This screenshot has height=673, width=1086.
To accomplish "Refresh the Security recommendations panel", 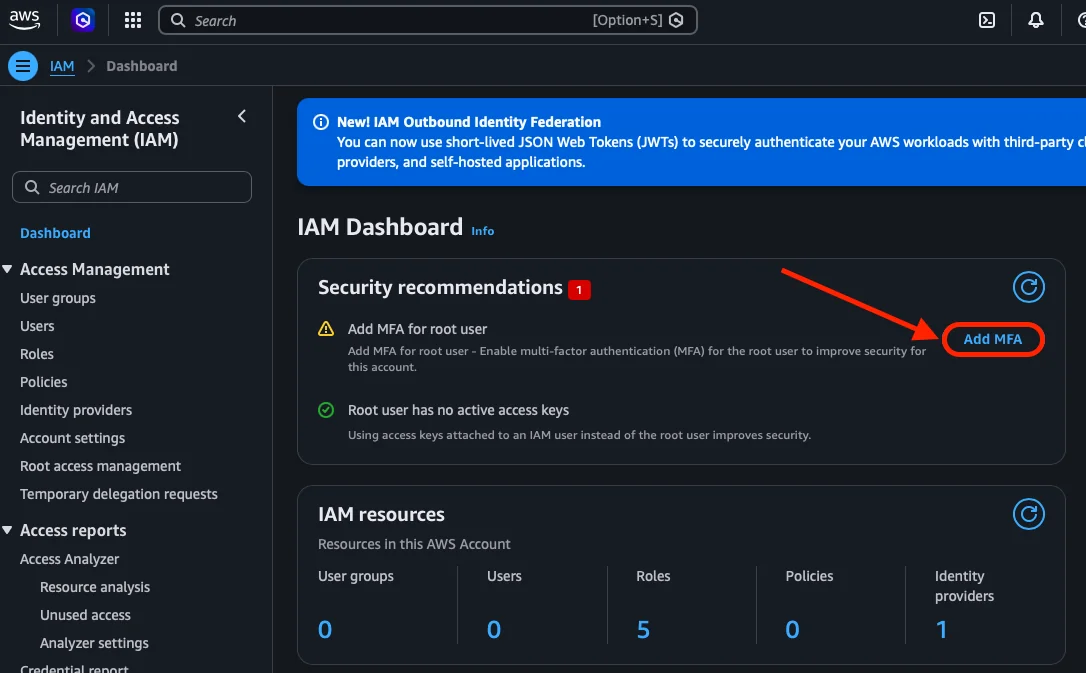I will click(x=1028, y=287).
